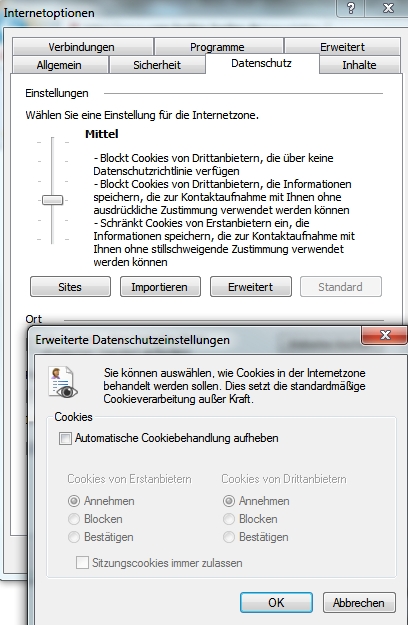
Task: Select Annehmen for Erstanbieter cookies
Action: coord(74,501)
